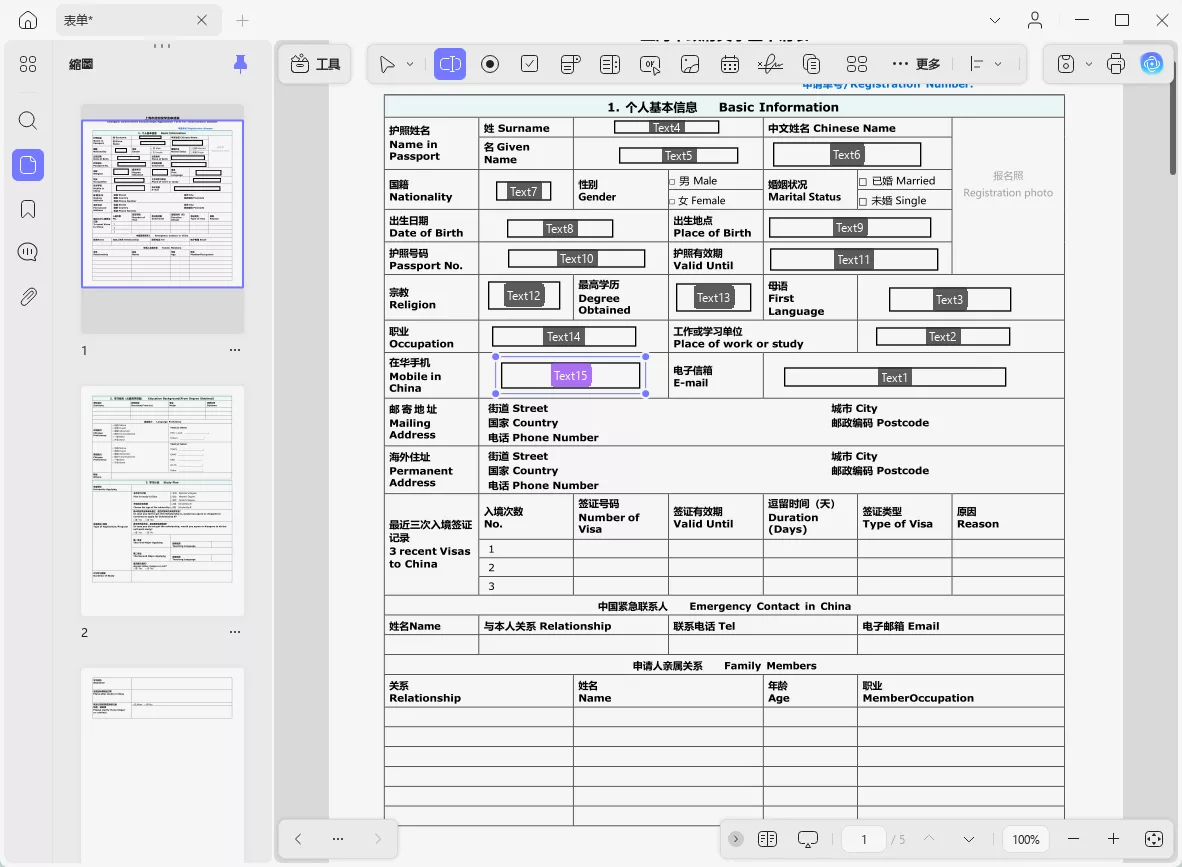The width and height of the screenshot is (1182, 867).
Task: Select the text field tool
Action: pyautogui.click(x=450, y=64)
